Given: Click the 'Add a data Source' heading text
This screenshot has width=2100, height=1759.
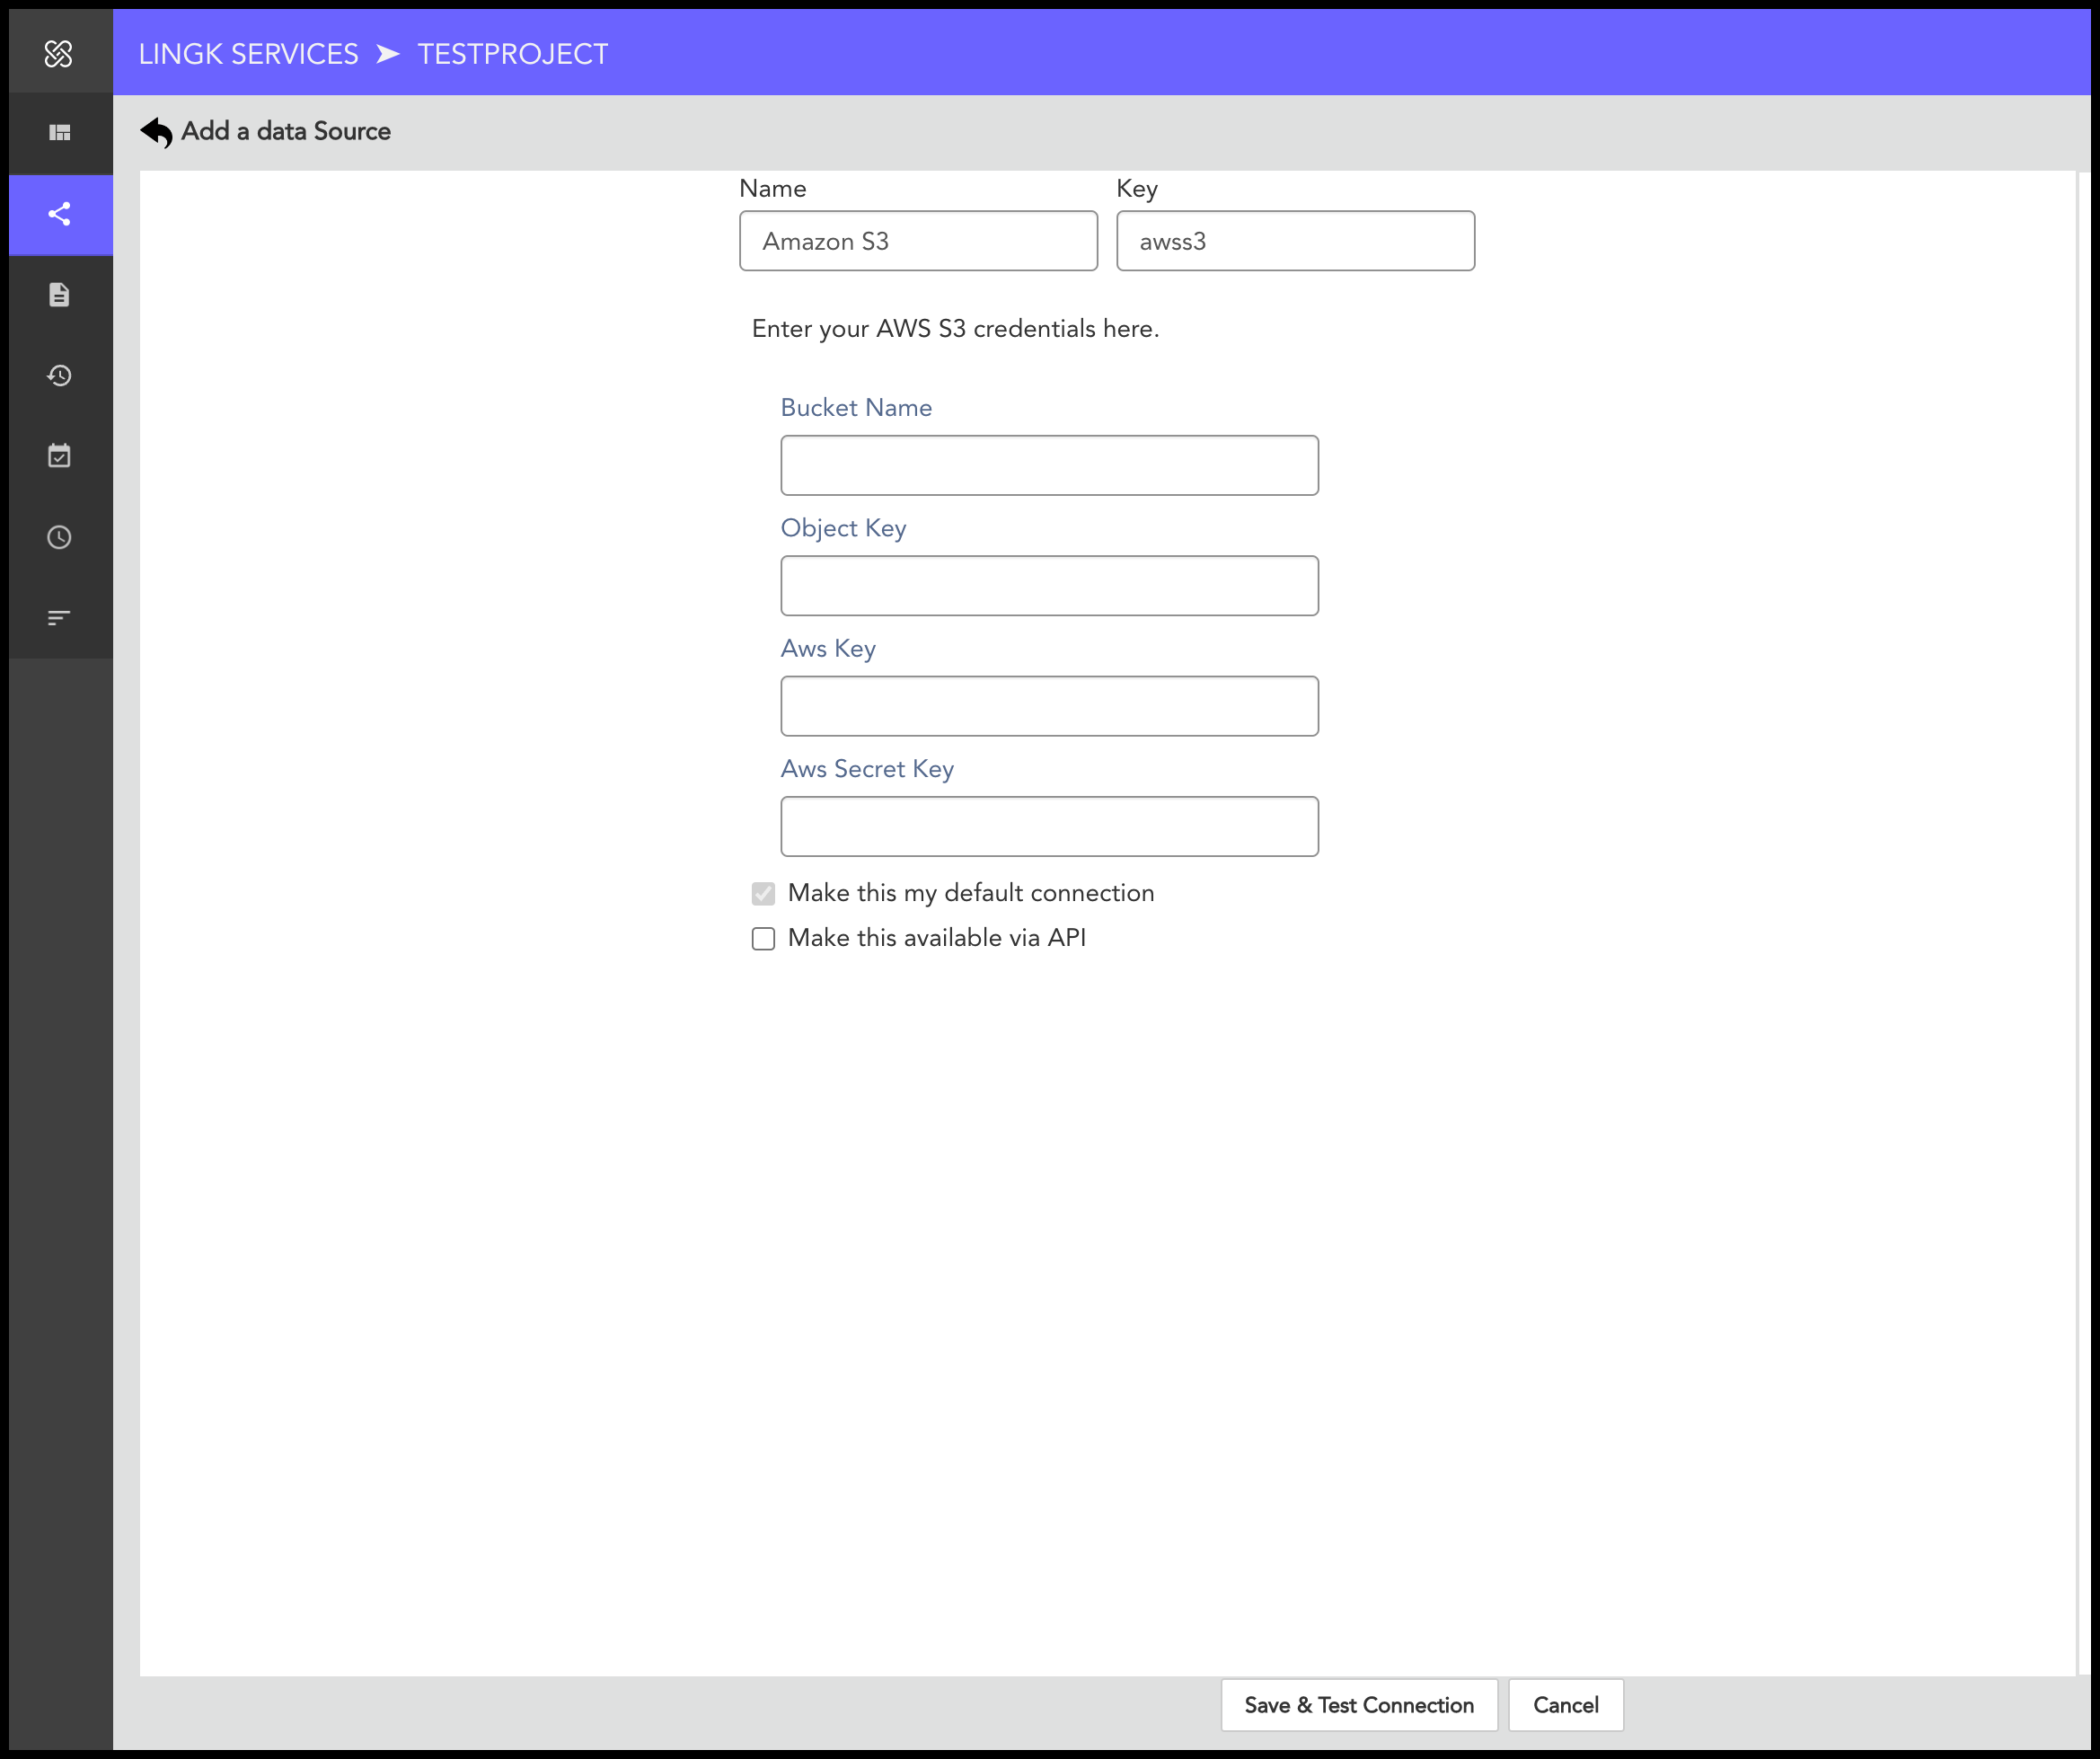Looking at the screenshot, I should click(286, 131).
